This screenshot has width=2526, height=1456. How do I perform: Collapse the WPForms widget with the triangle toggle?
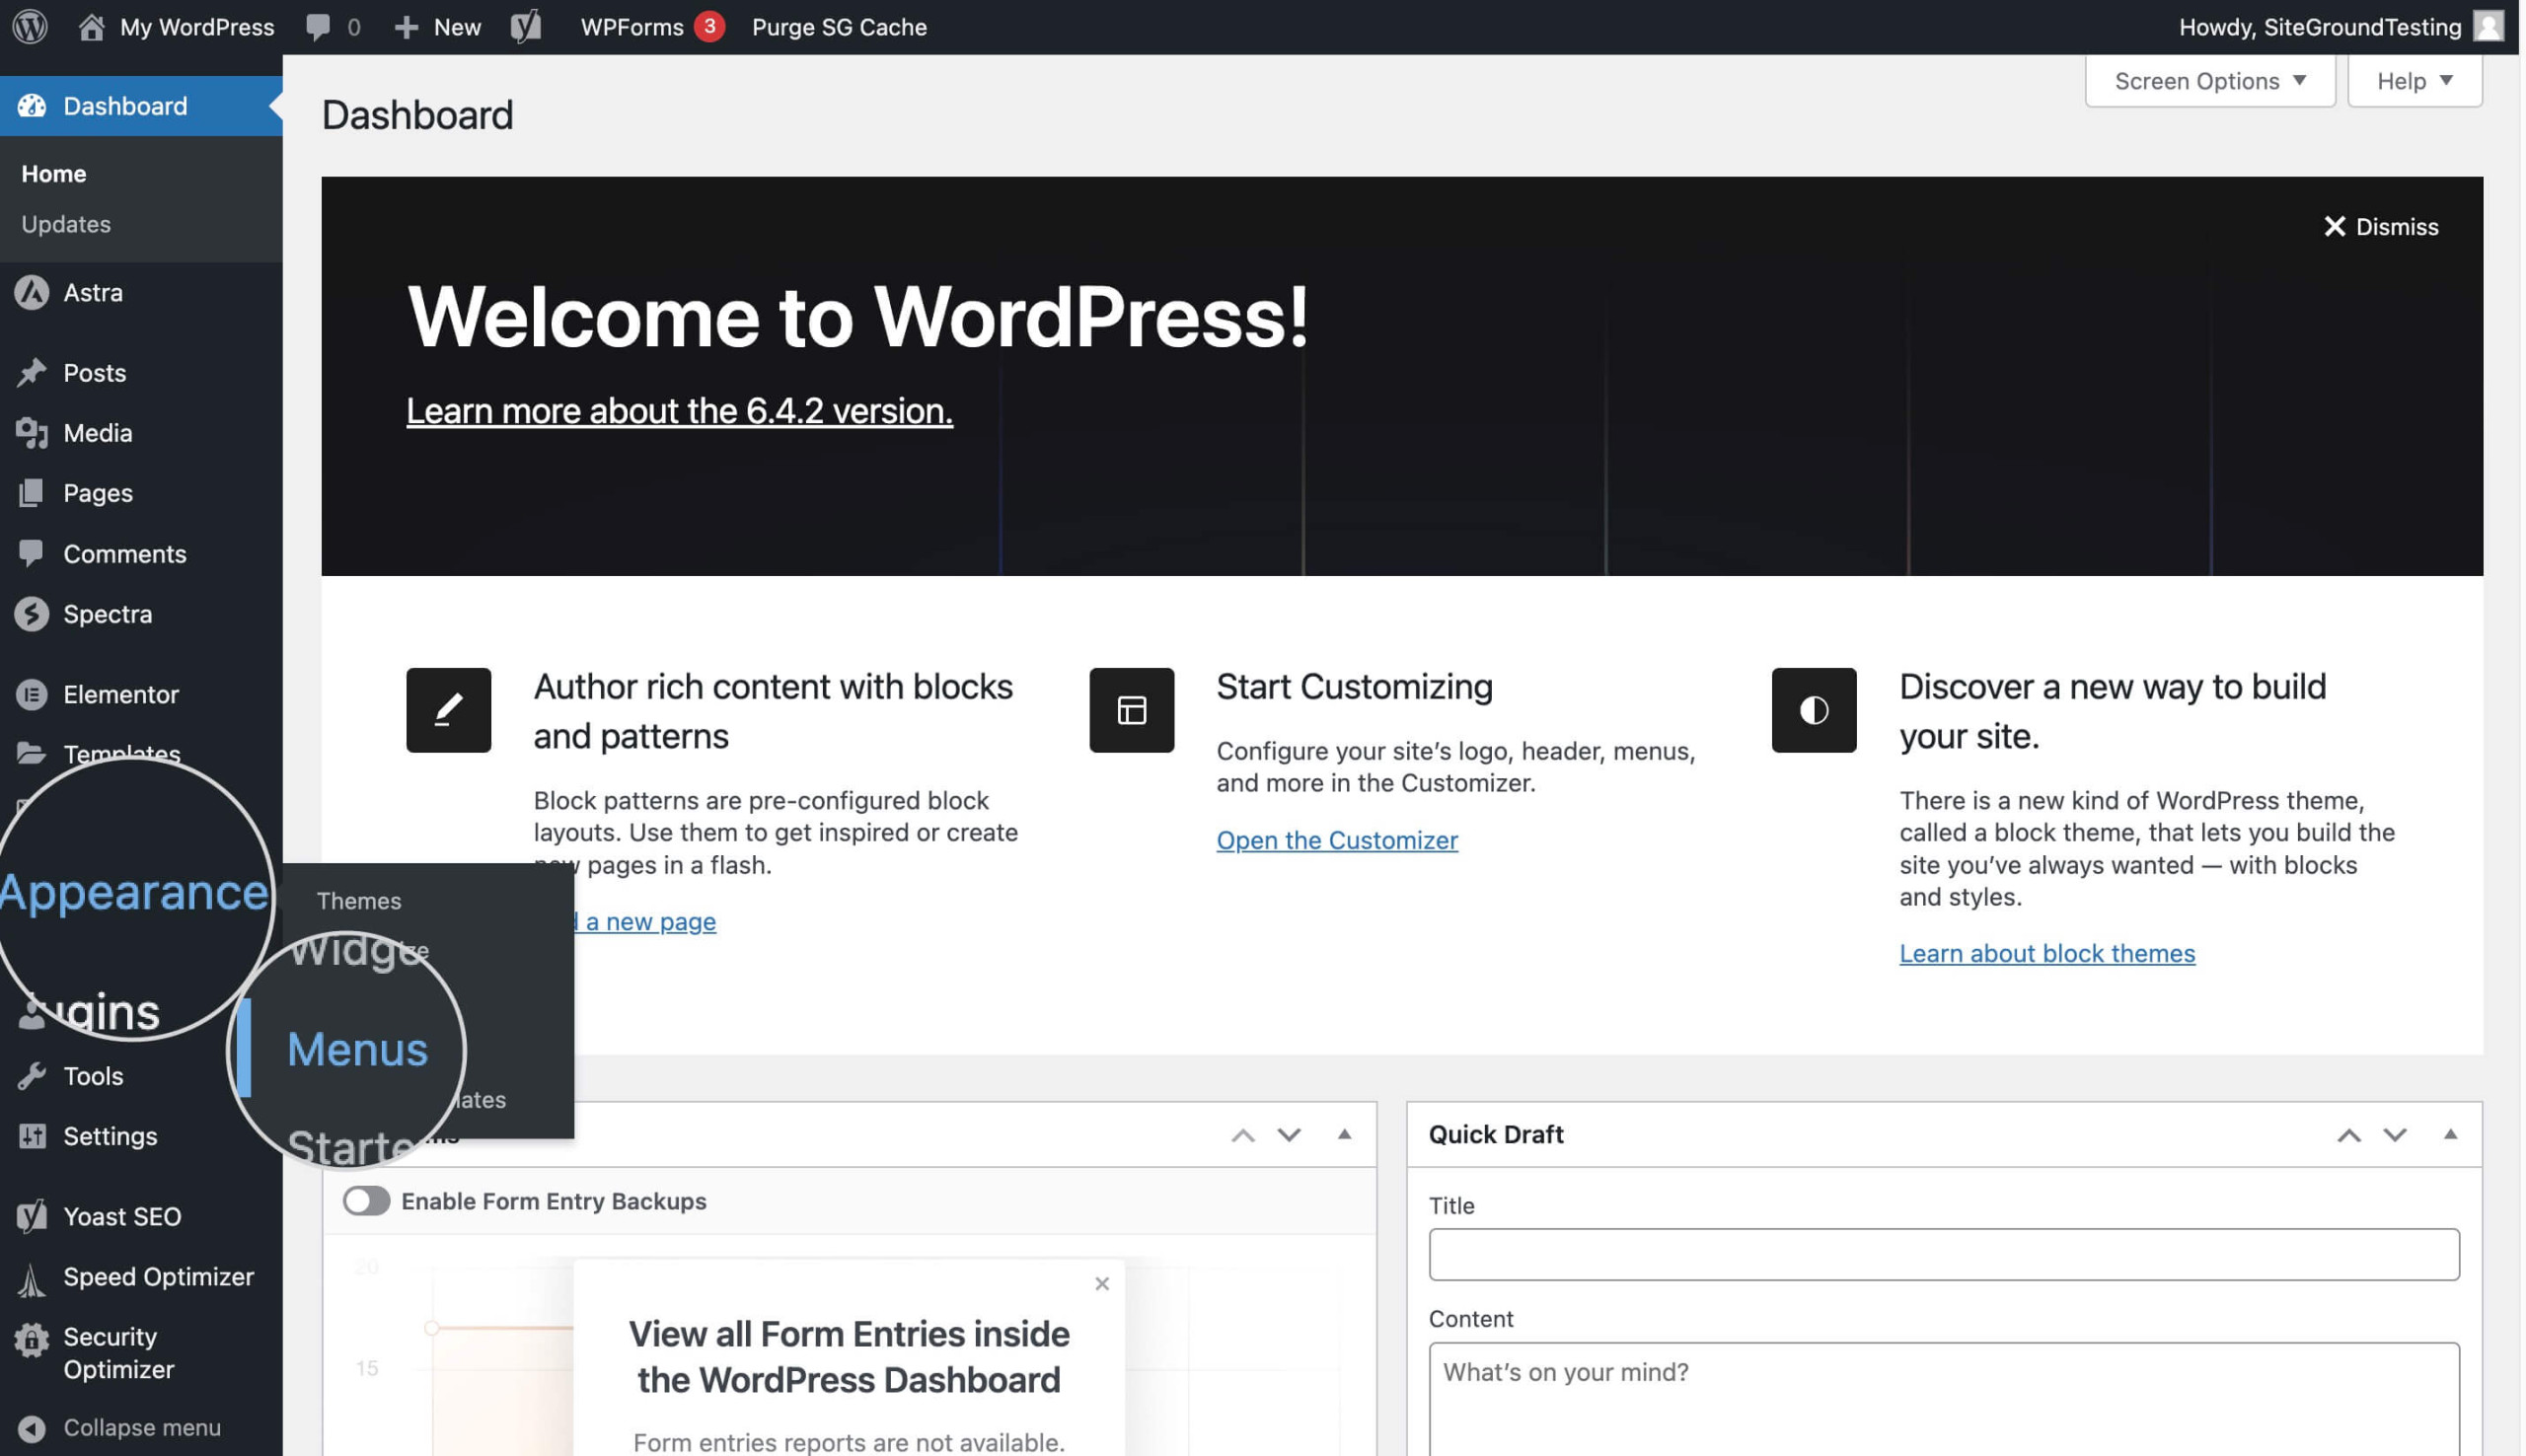(x=1344, y=1134)
